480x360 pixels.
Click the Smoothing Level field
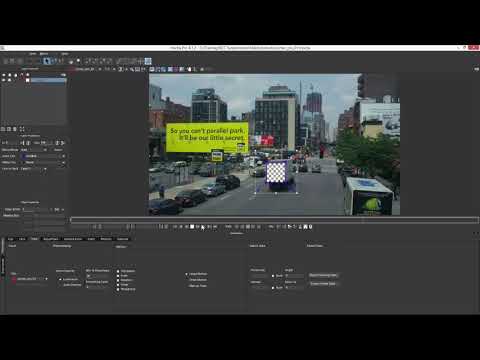[97, 287]
